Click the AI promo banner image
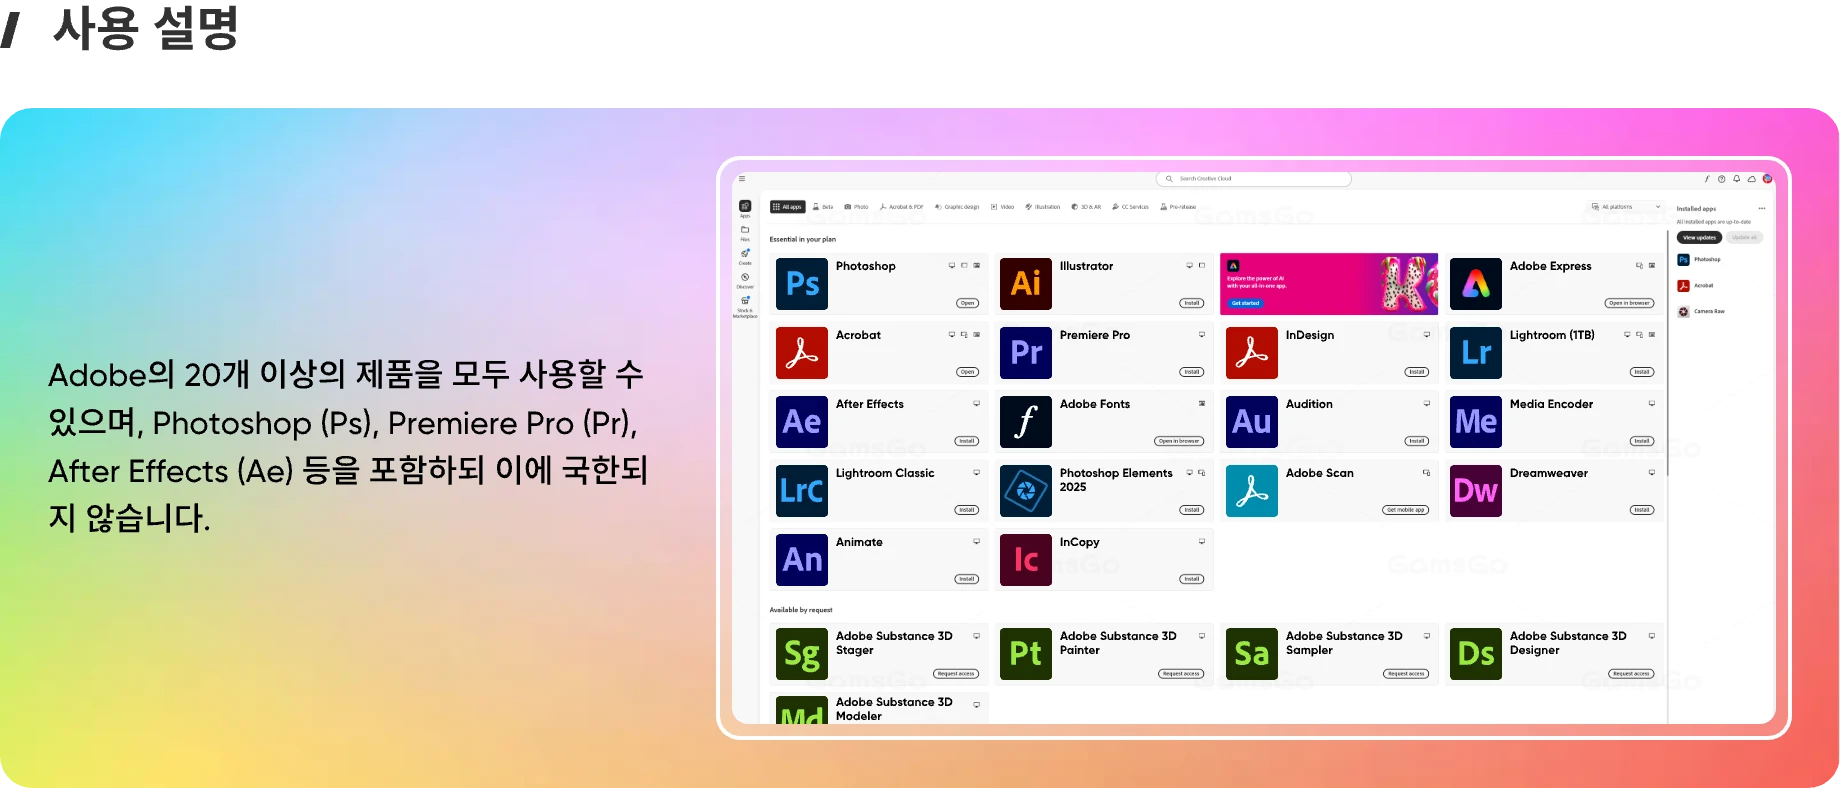 pyautogui.click(x=1329, y=284)
